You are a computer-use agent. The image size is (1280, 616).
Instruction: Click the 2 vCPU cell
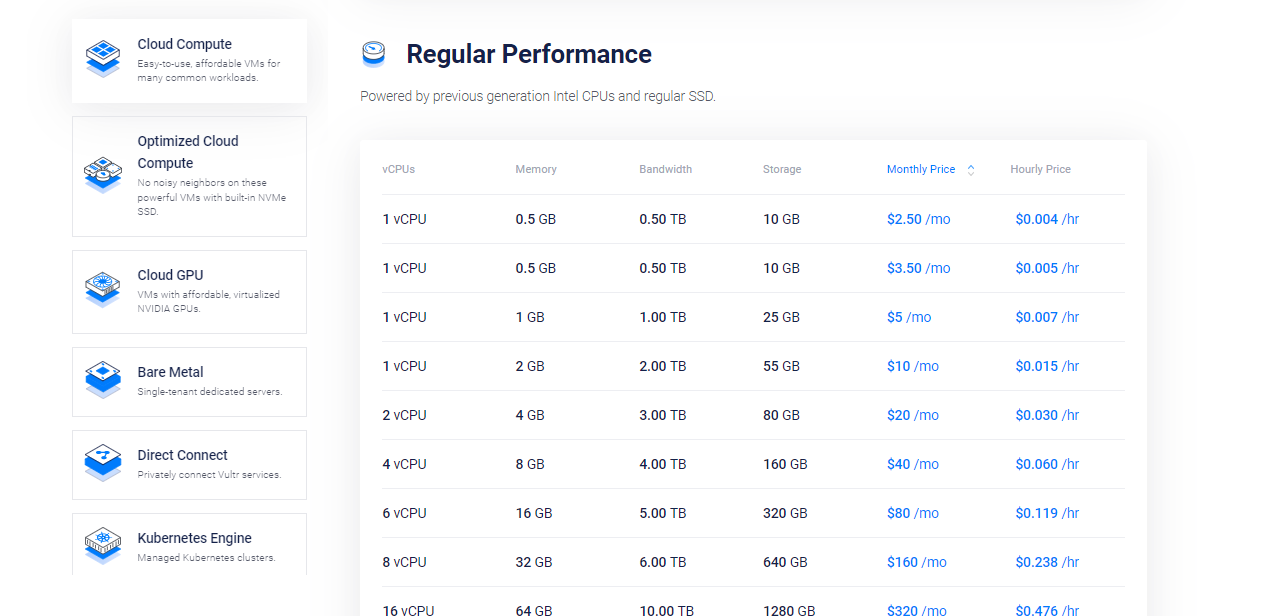point(404,415)
